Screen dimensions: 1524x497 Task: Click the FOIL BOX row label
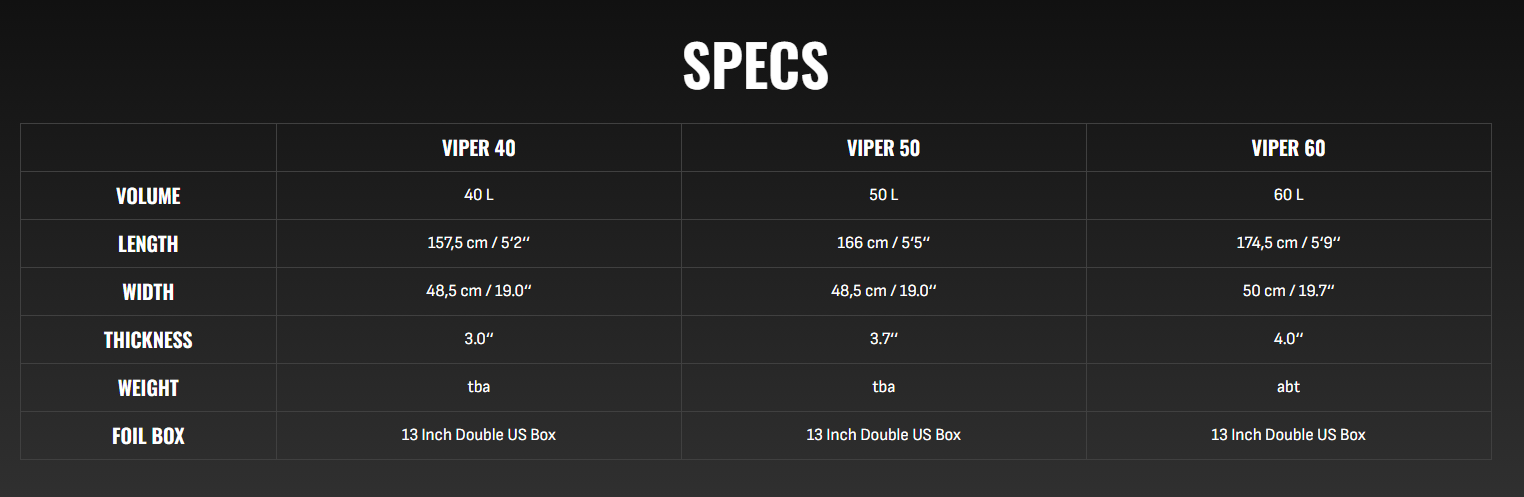click(148, 436)
